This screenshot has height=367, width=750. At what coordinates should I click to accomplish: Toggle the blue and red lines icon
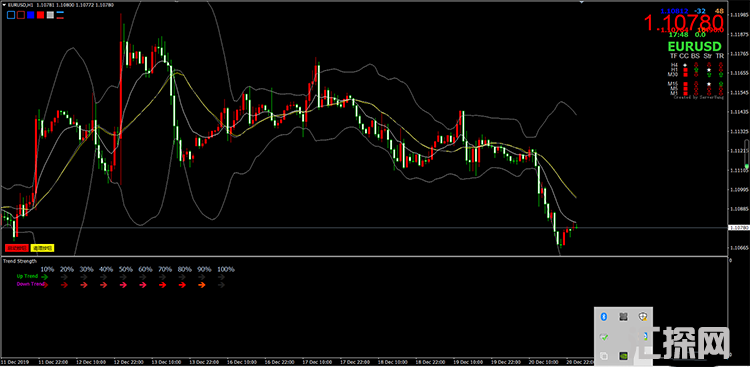point(60,15)
